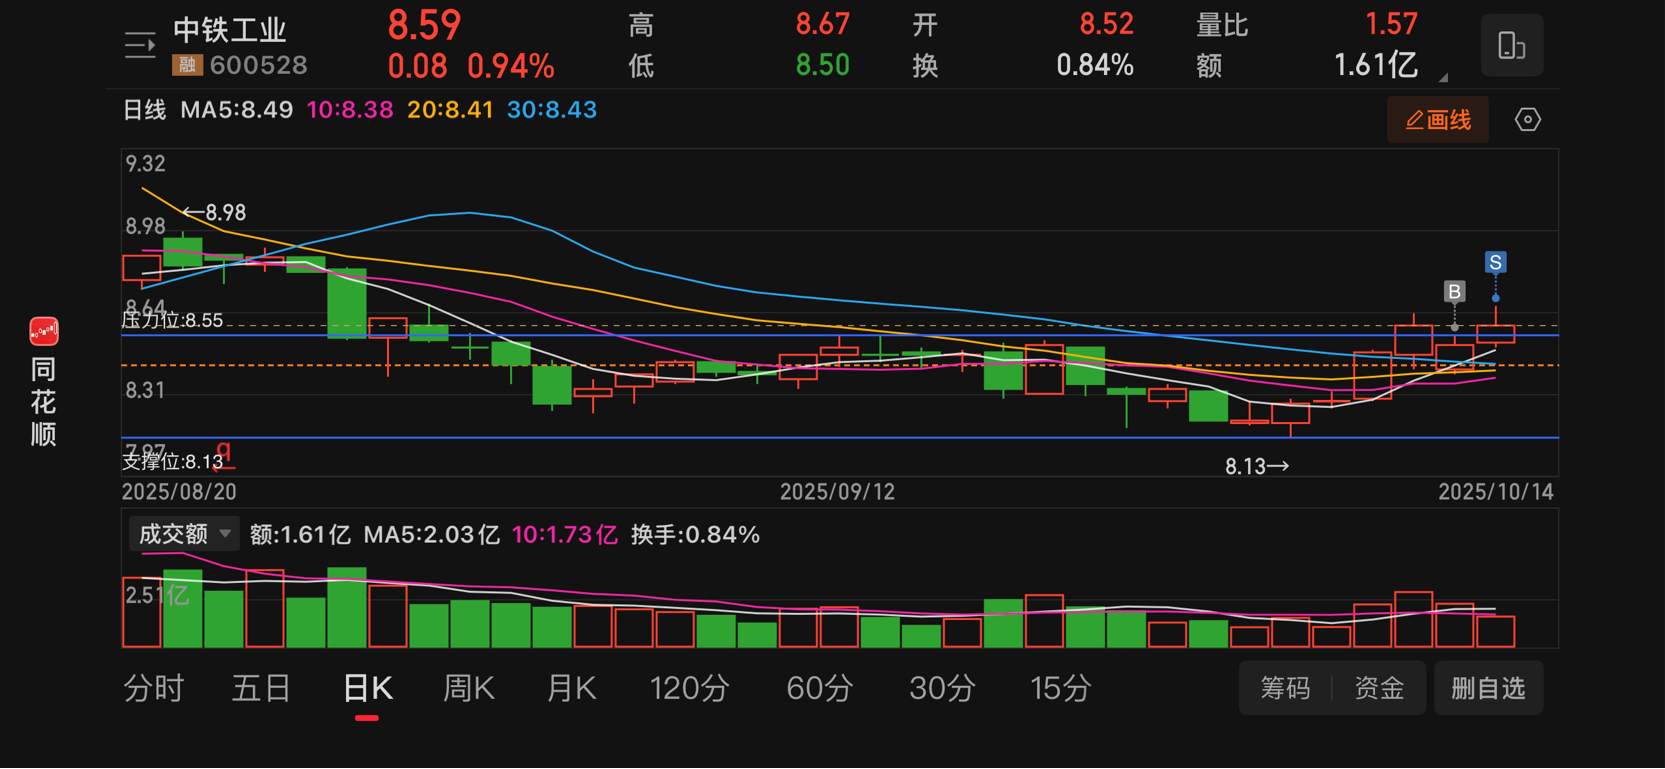Click the turnover rate 0.84% in header
1665x769 pixels.
pos(1095,66)
